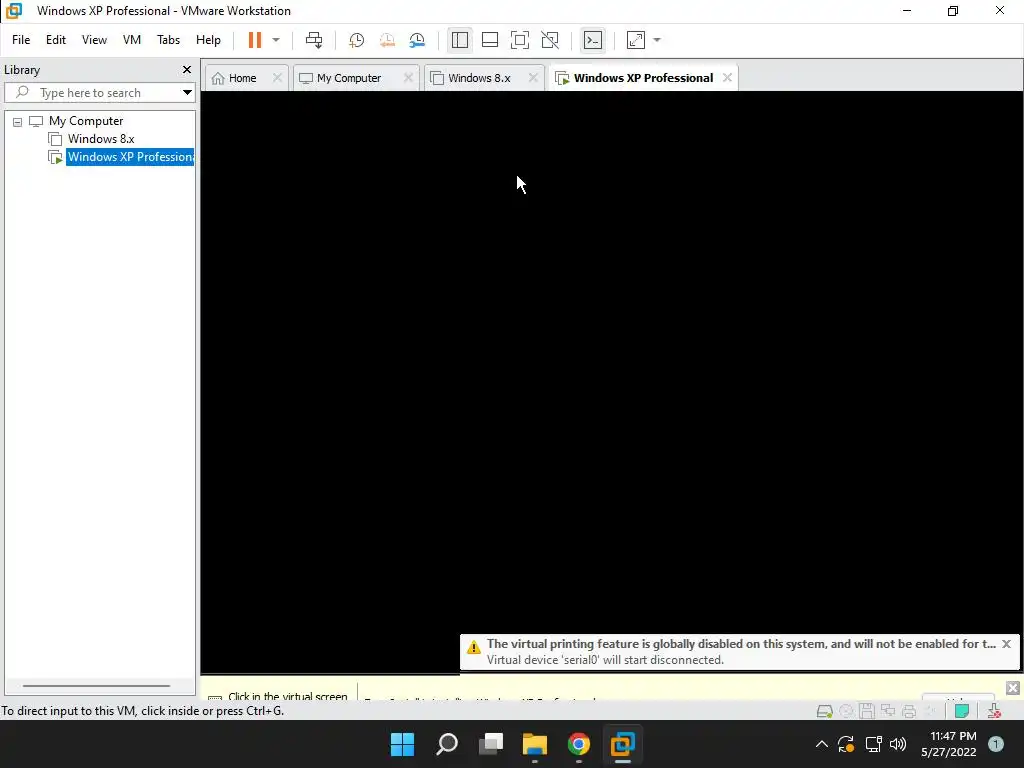Close the Home tab

278,78
